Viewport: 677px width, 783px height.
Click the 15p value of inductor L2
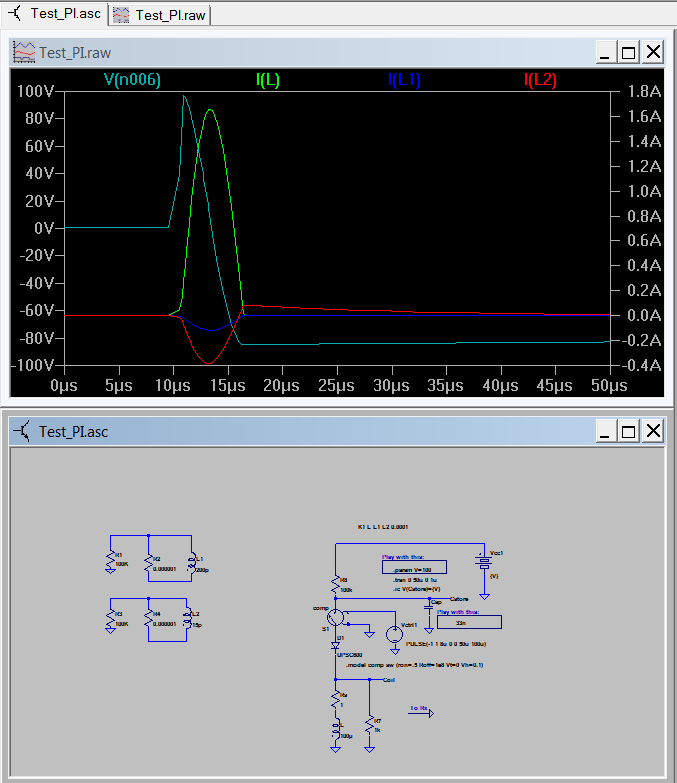(197, 625)
